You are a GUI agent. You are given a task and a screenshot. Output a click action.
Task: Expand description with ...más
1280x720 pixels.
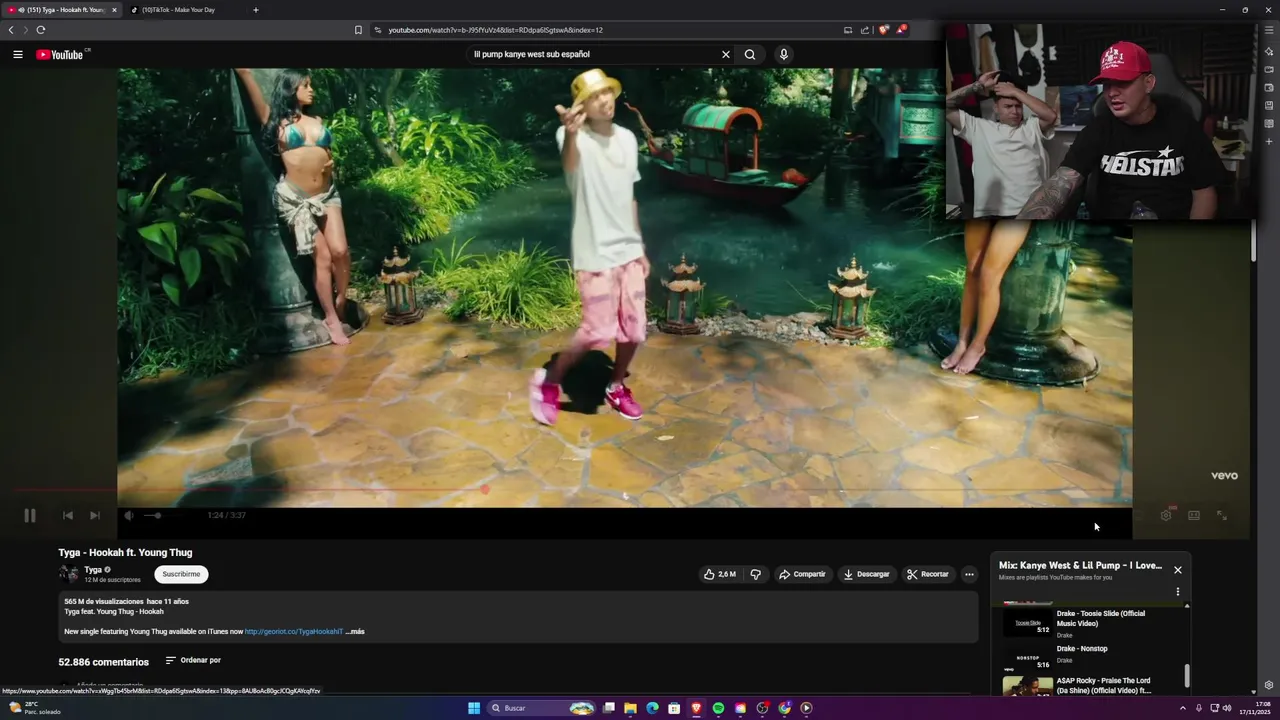click(x=355, y=632)
